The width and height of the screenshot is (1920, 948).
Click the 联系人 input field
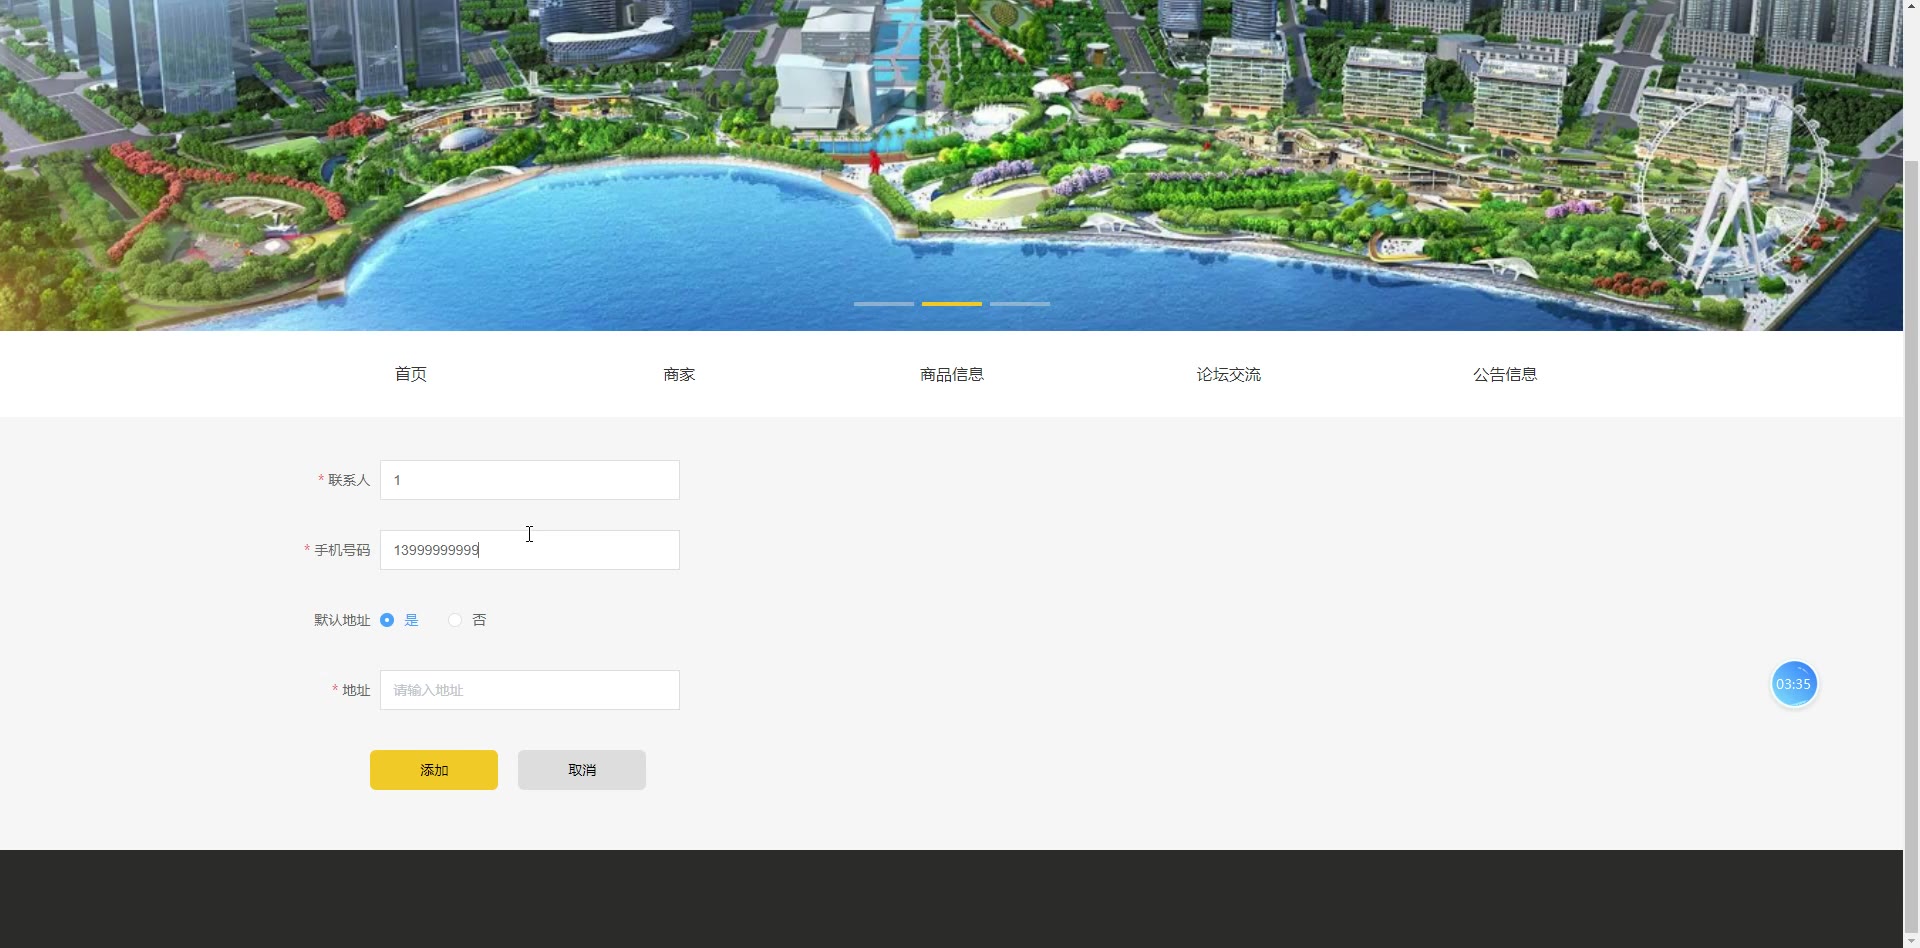coord(530,480)
